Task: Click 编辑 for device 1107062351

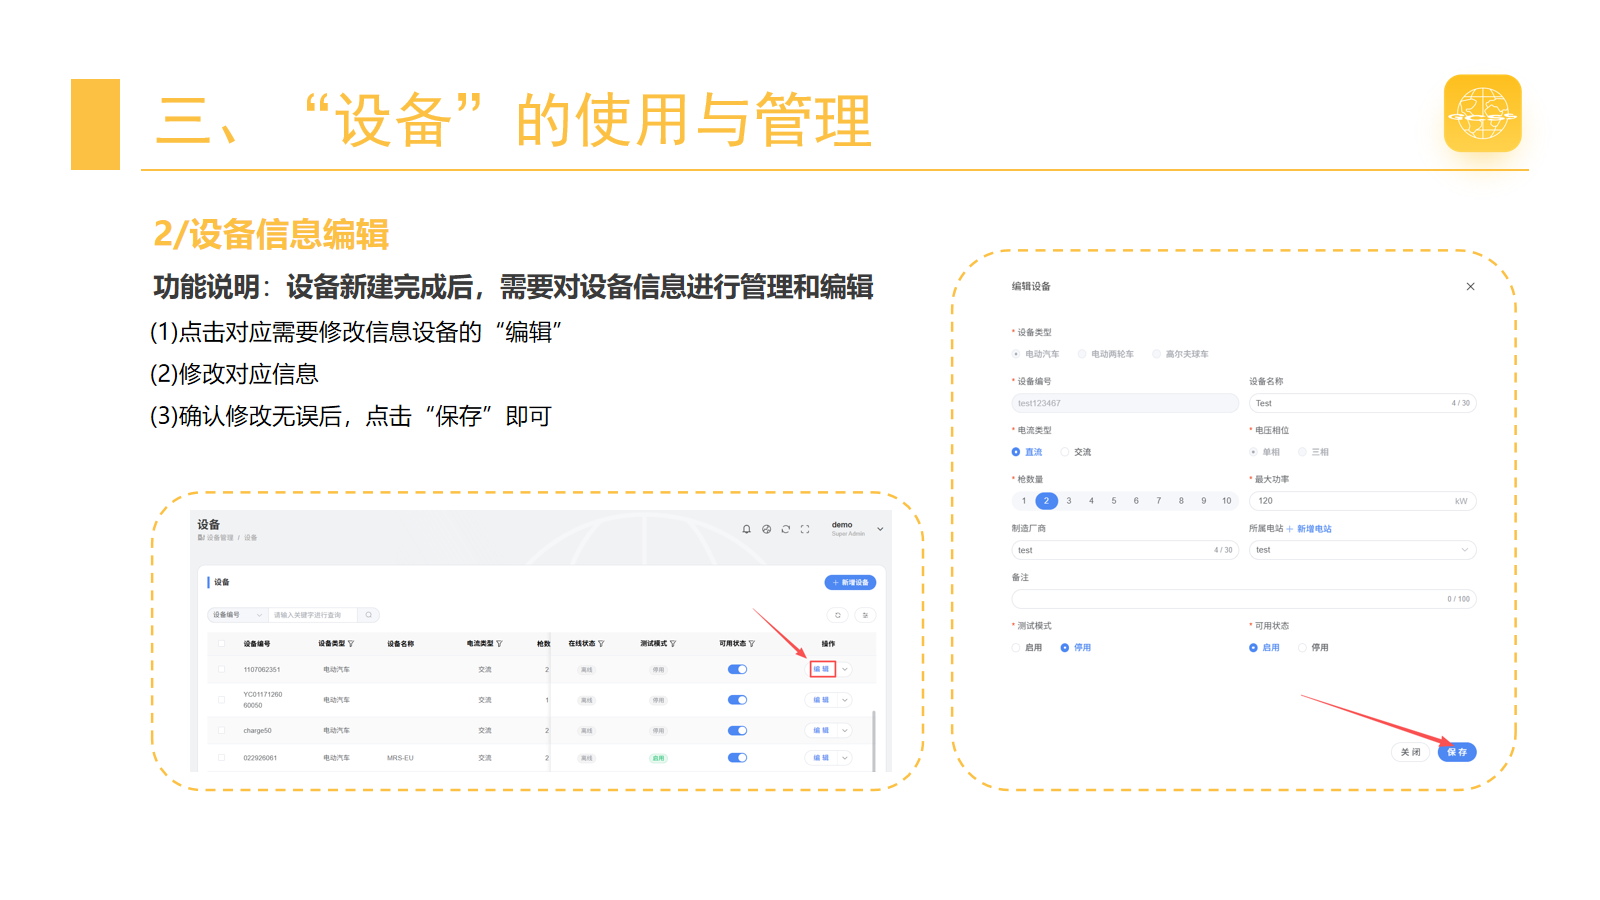Action: 822,670
